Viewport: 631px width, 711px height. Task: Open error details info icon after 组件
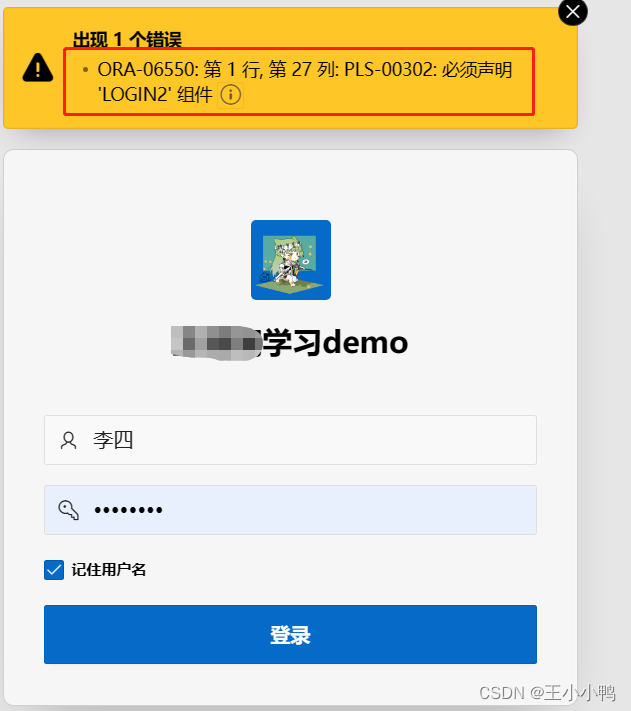231,95
